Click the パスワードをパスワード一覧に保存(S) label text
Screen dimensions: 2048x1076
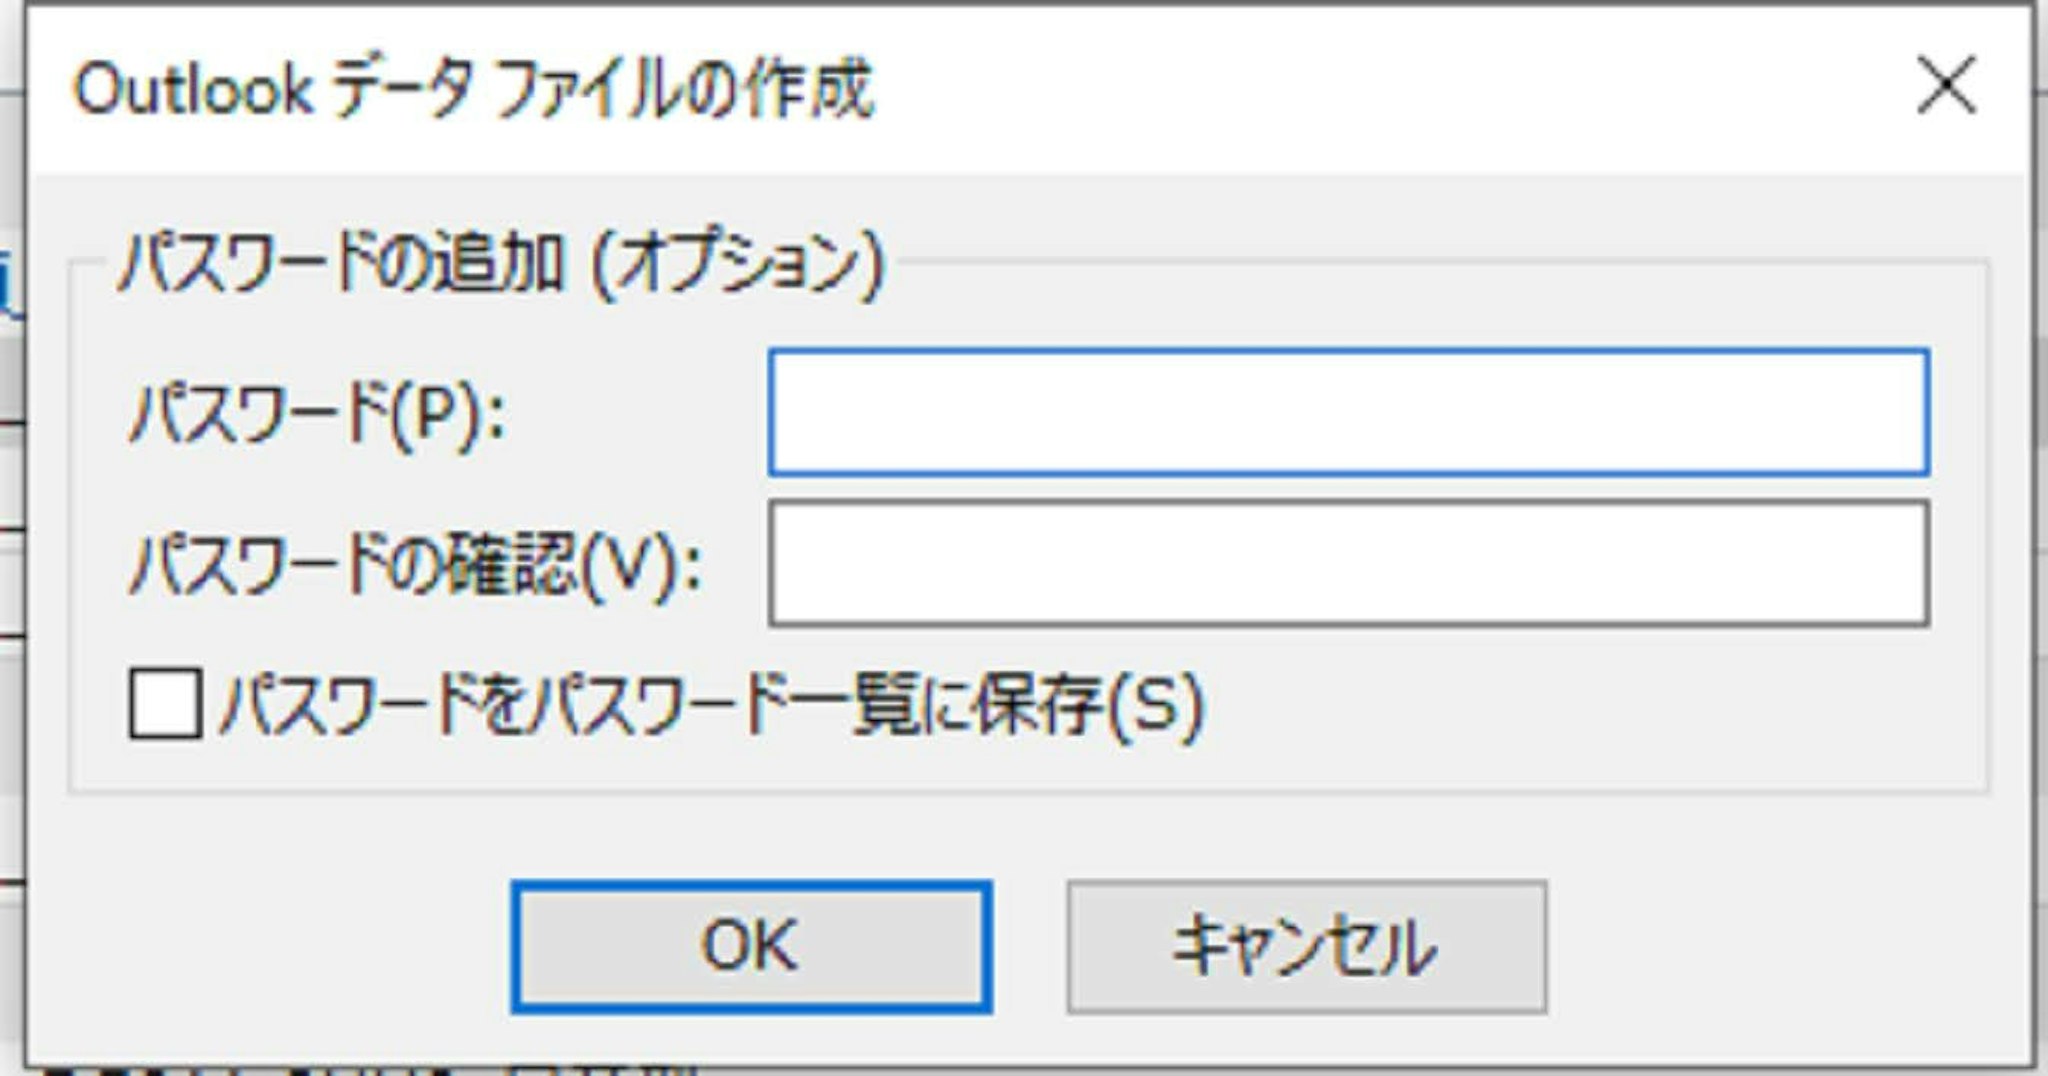coord(712,704)
